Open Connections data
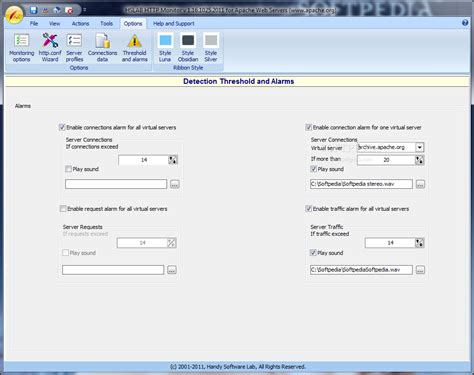The height and width of the screenshot is (375, 474). point(102,48)
